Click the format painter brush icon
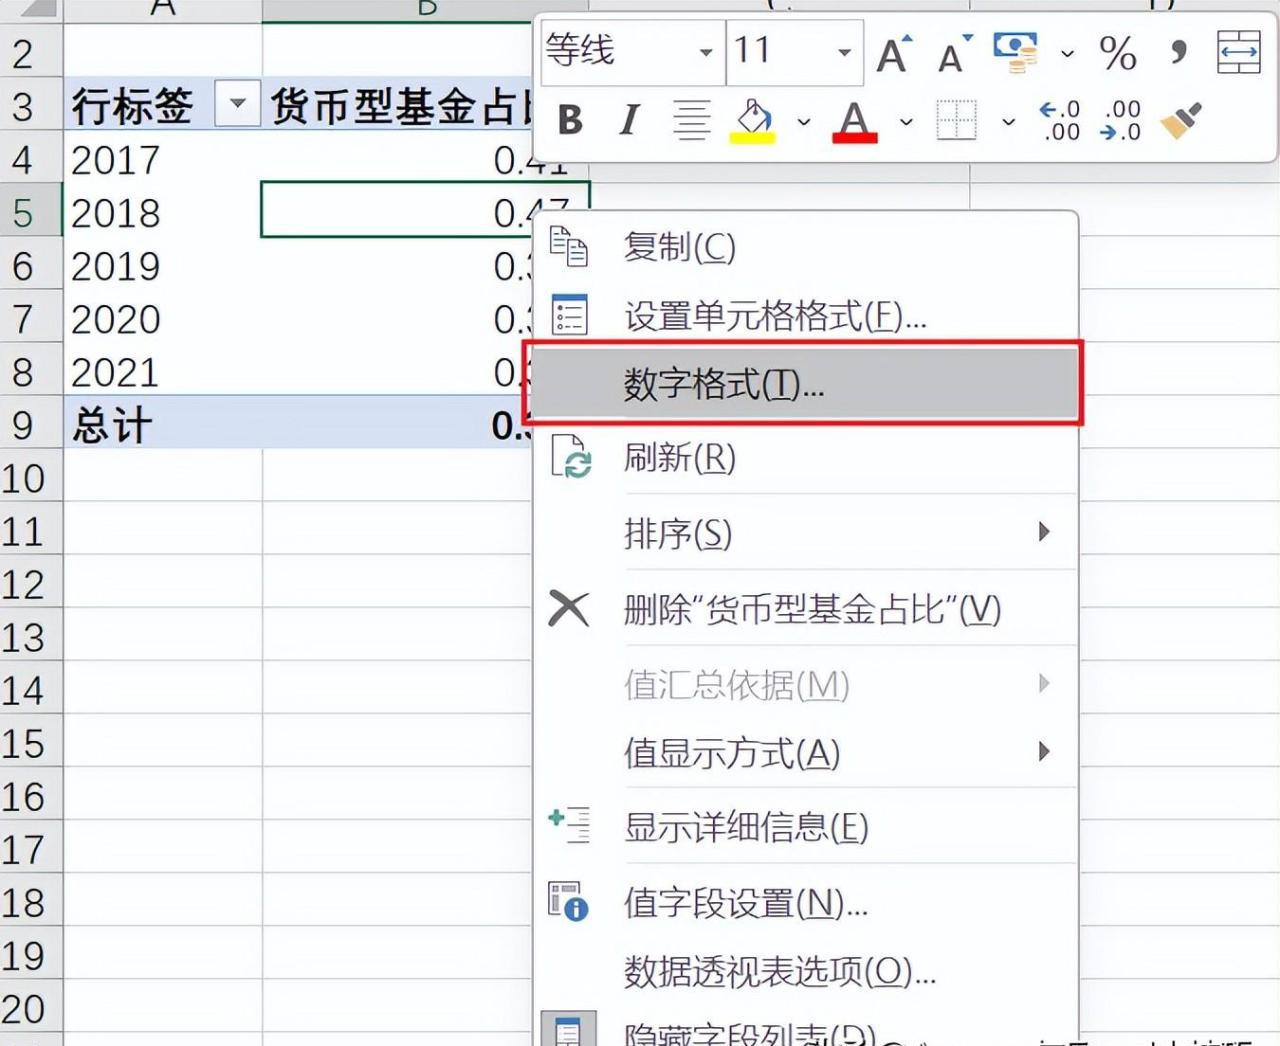1280x1046 pixels. point(1181,120)
